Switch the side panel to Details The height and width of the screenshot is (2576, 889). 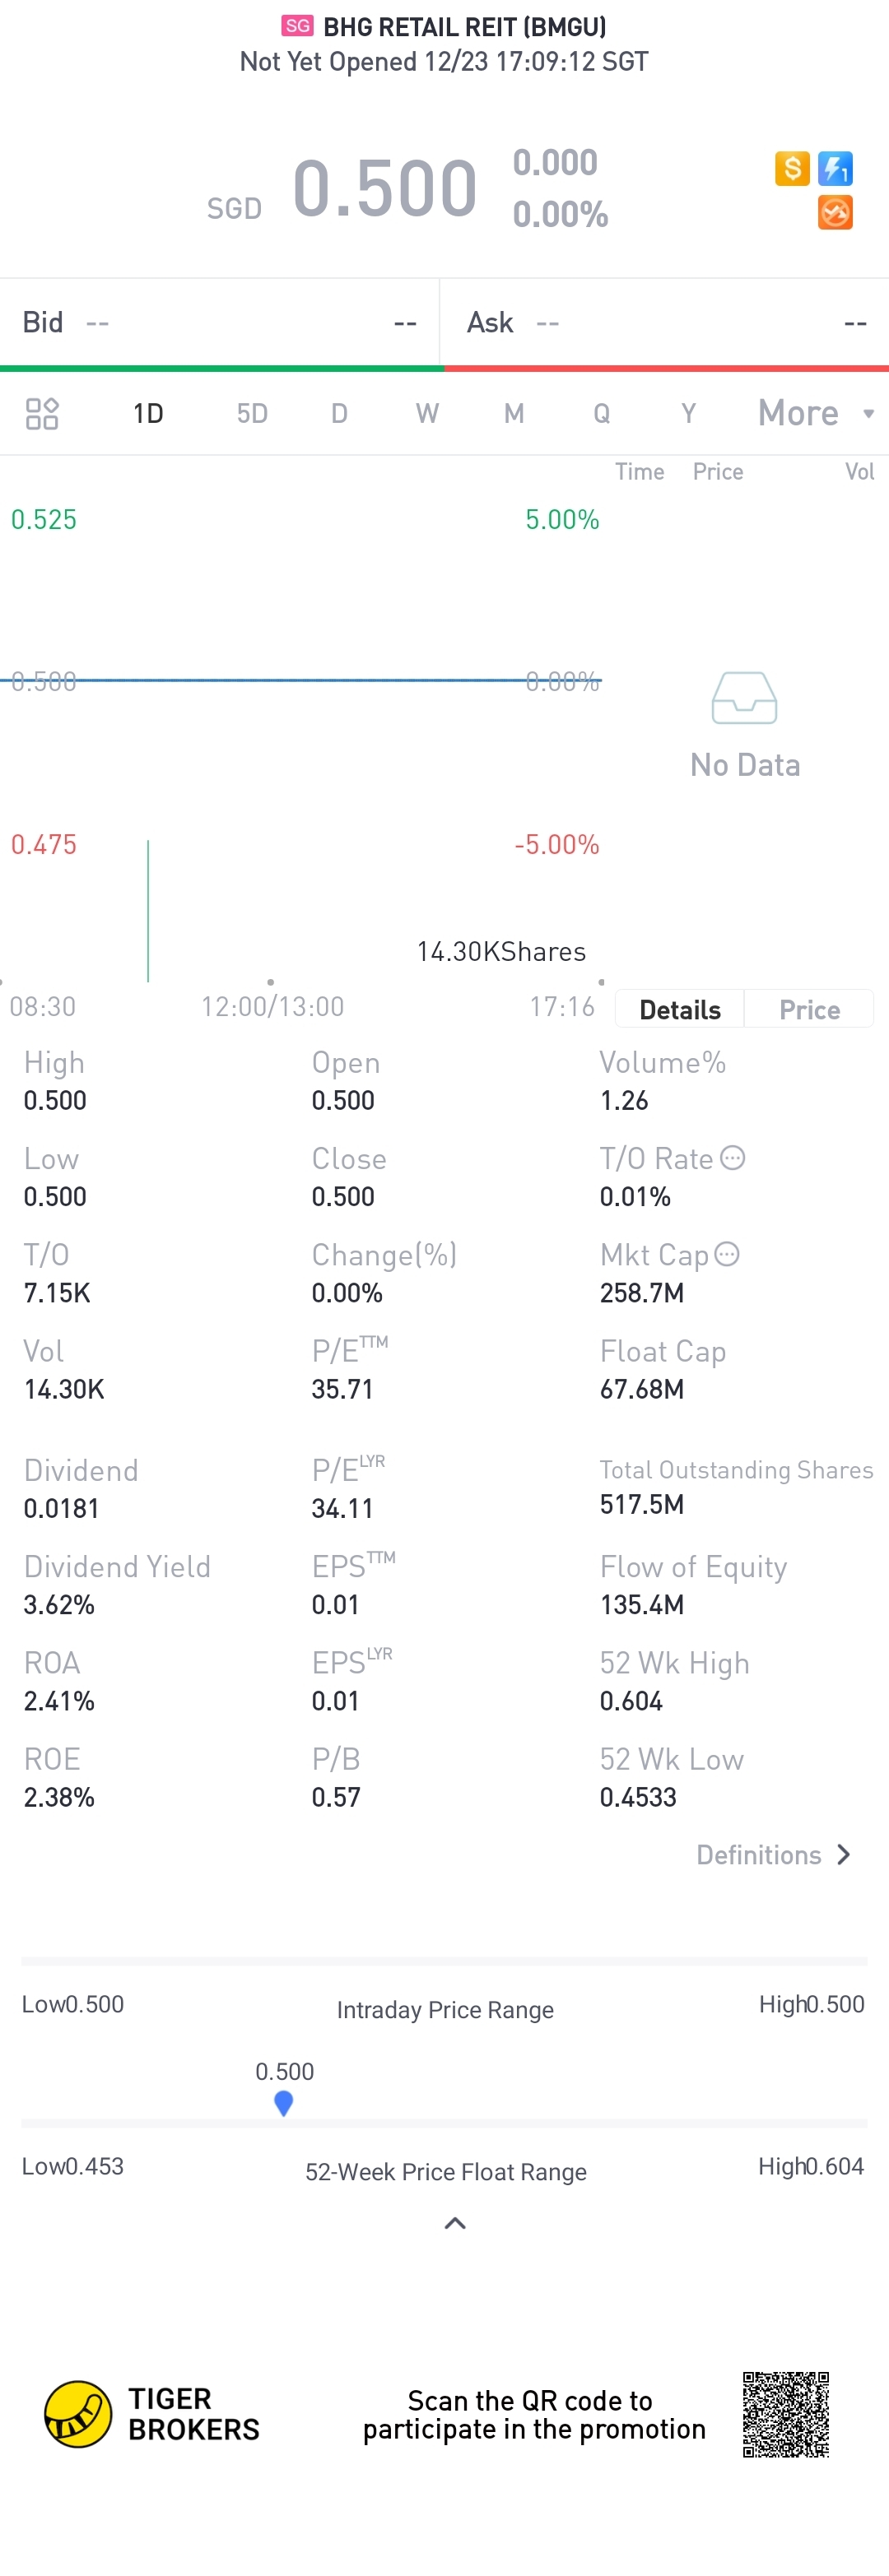(x=680, y=1009)
